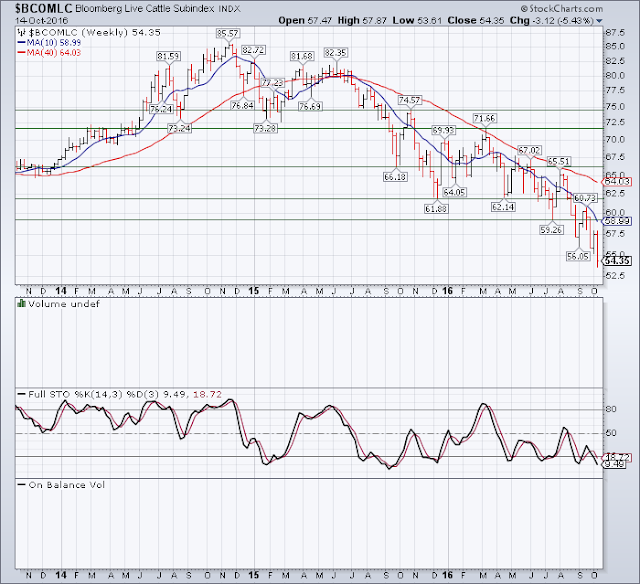Click the 14-Oct-2016 date label
The height and width of the screenshot is (584, 640).
tap(42, 20)
